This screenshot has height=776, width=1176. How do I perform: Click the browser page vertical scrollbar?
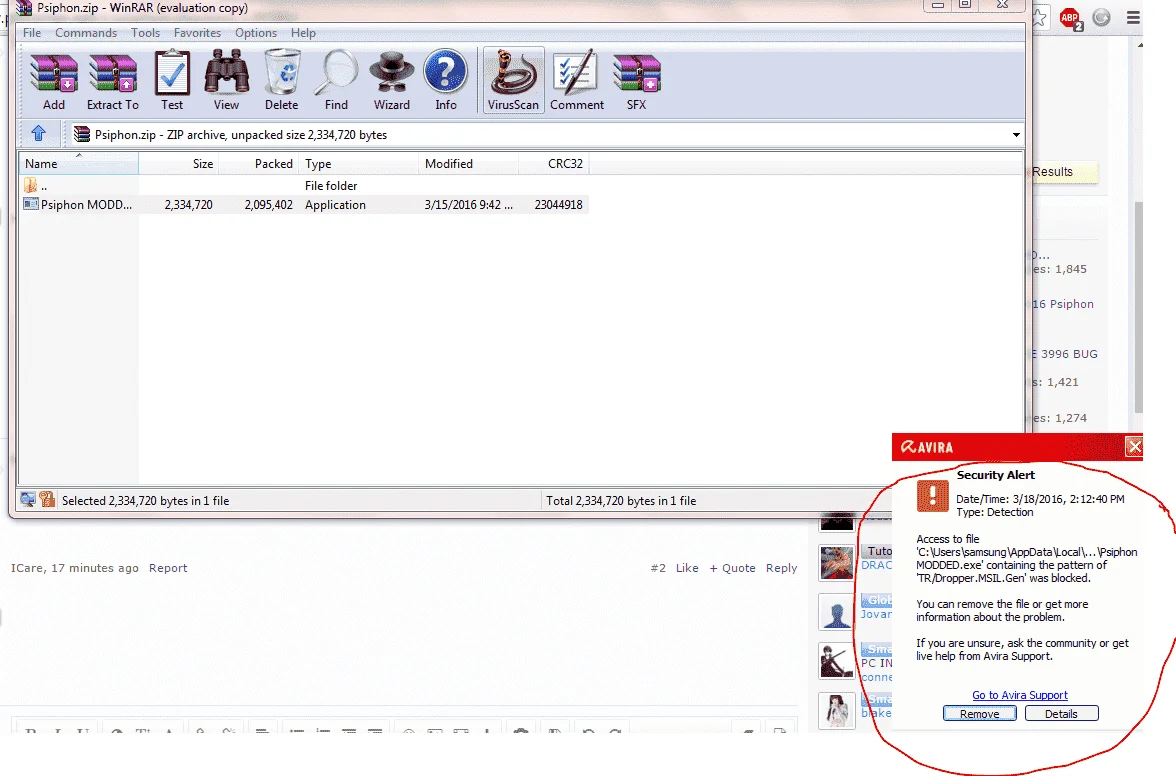(x=1138, y=306)
